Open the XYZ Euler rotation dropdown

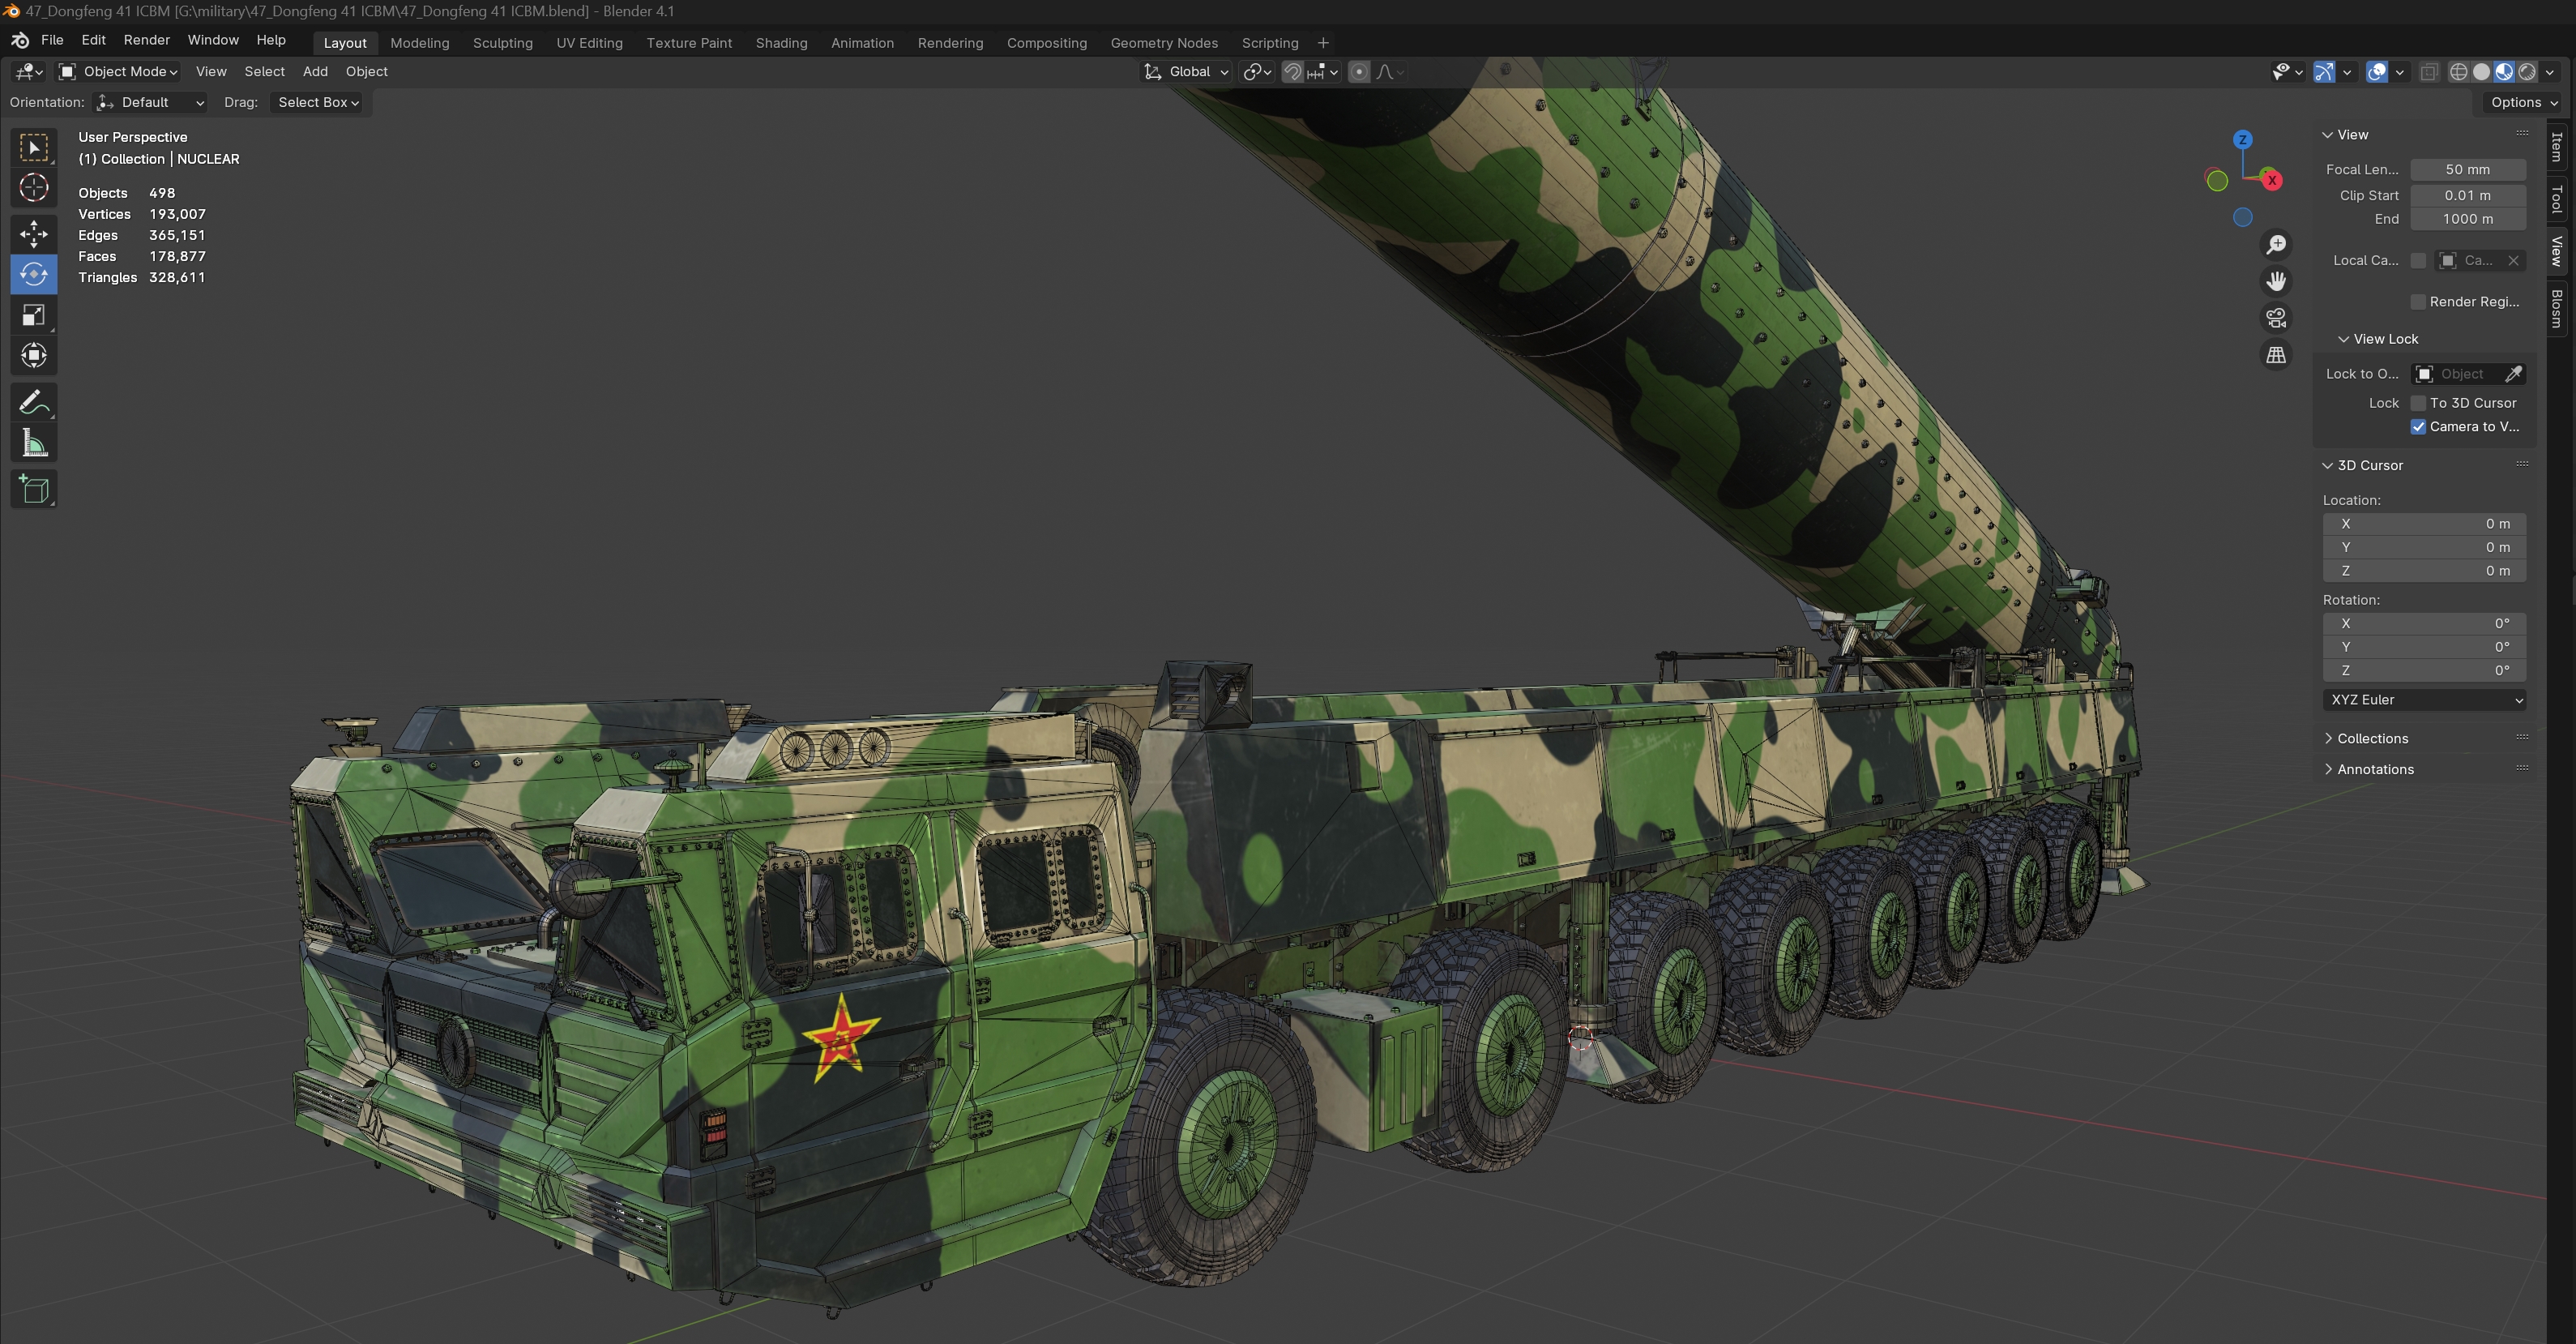click(x=2424, y=700)
